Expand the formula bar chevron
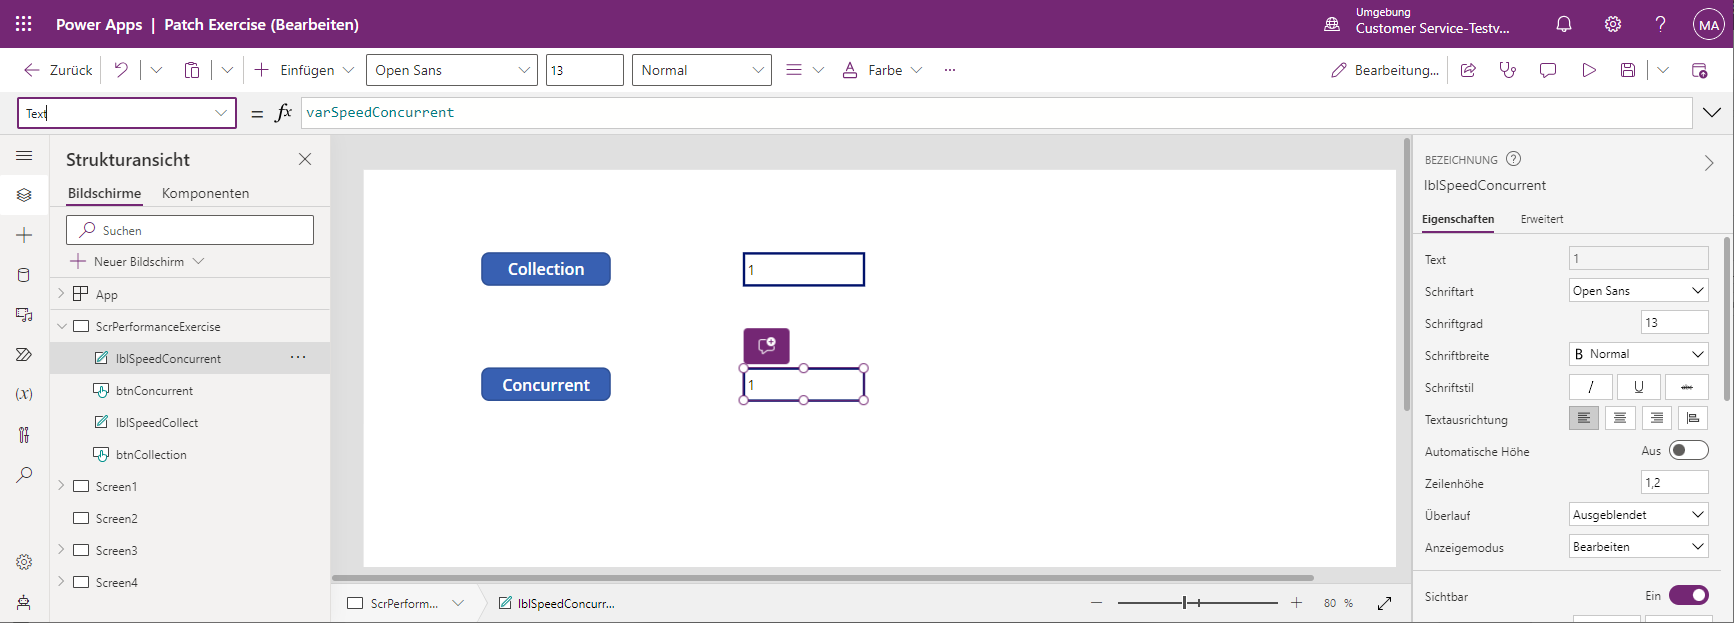1734x623 pixels. pos(1712,112)
